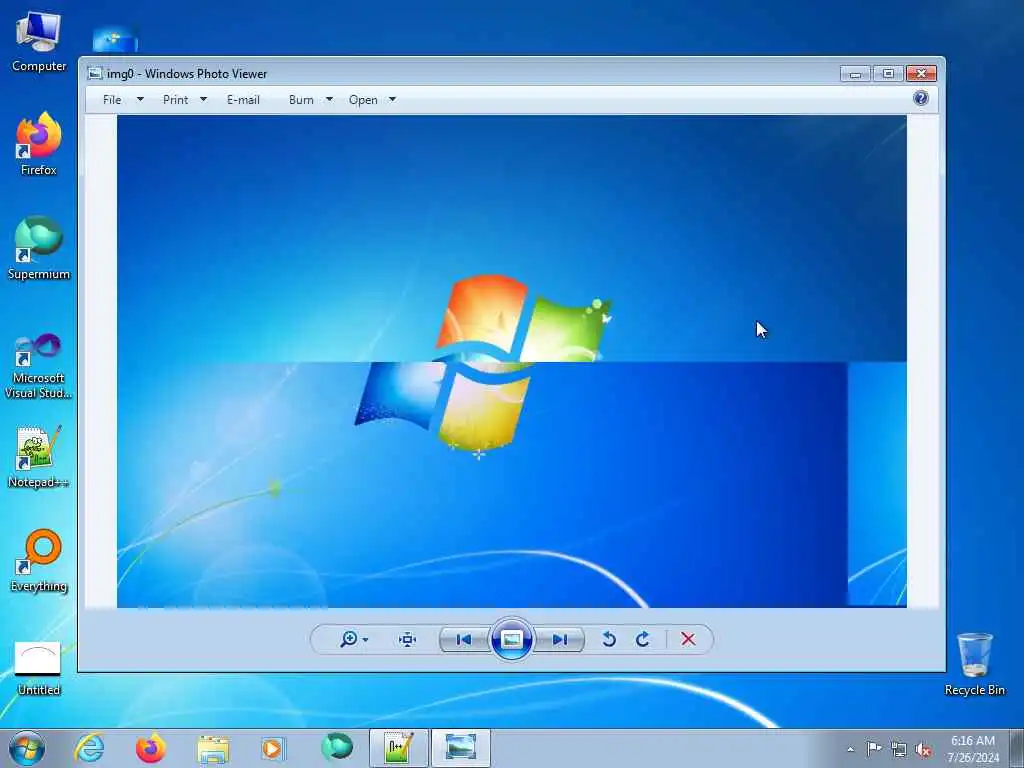This screenshot has width=1024, height=768.
Task: Expand the zoom slider dropdown arrow
Action: (x=365, y=640)
